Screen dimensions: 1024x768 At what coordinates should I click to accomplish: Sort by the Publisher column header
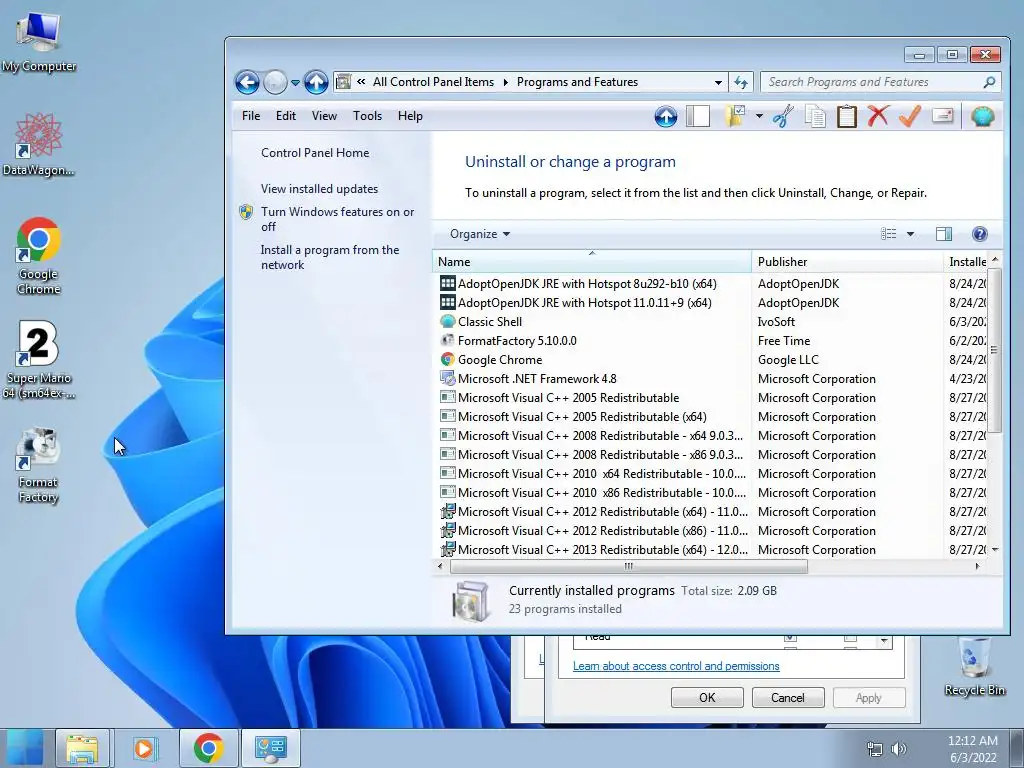(847, 261)
